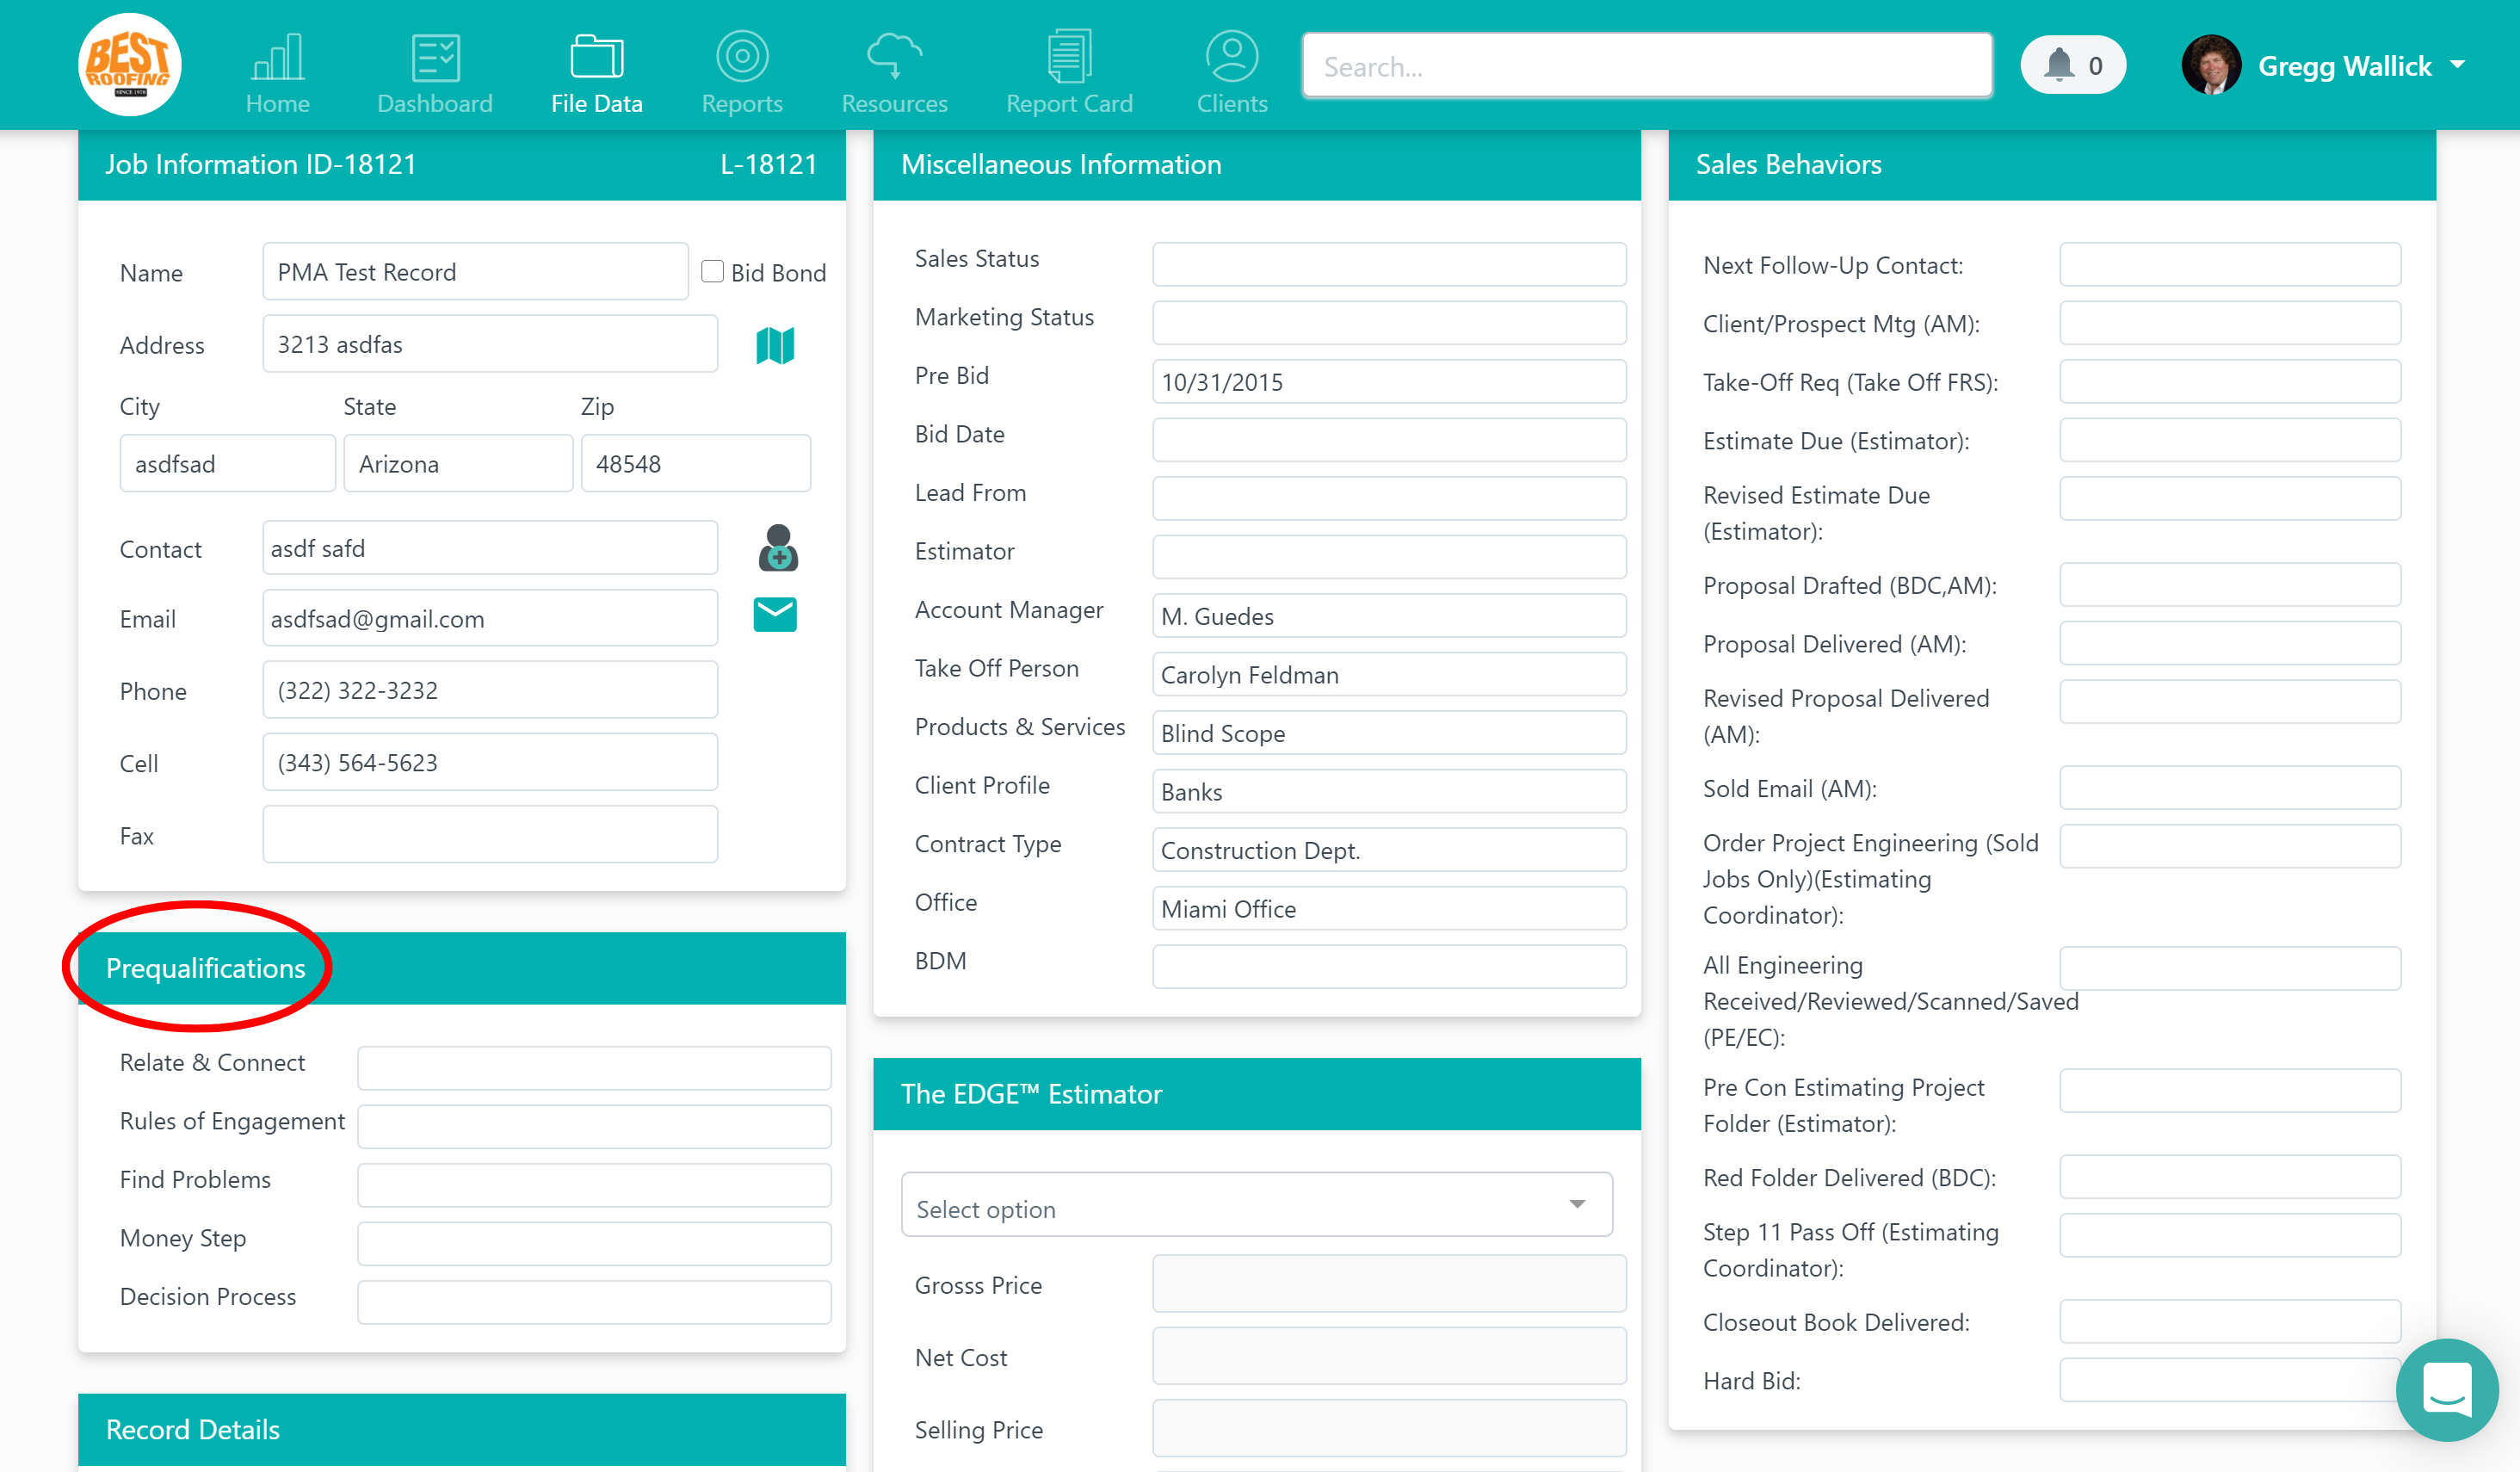The width and height of the screenshot is (2520, 1472).
Task: Click the envelope email icon
Action: 775,614
